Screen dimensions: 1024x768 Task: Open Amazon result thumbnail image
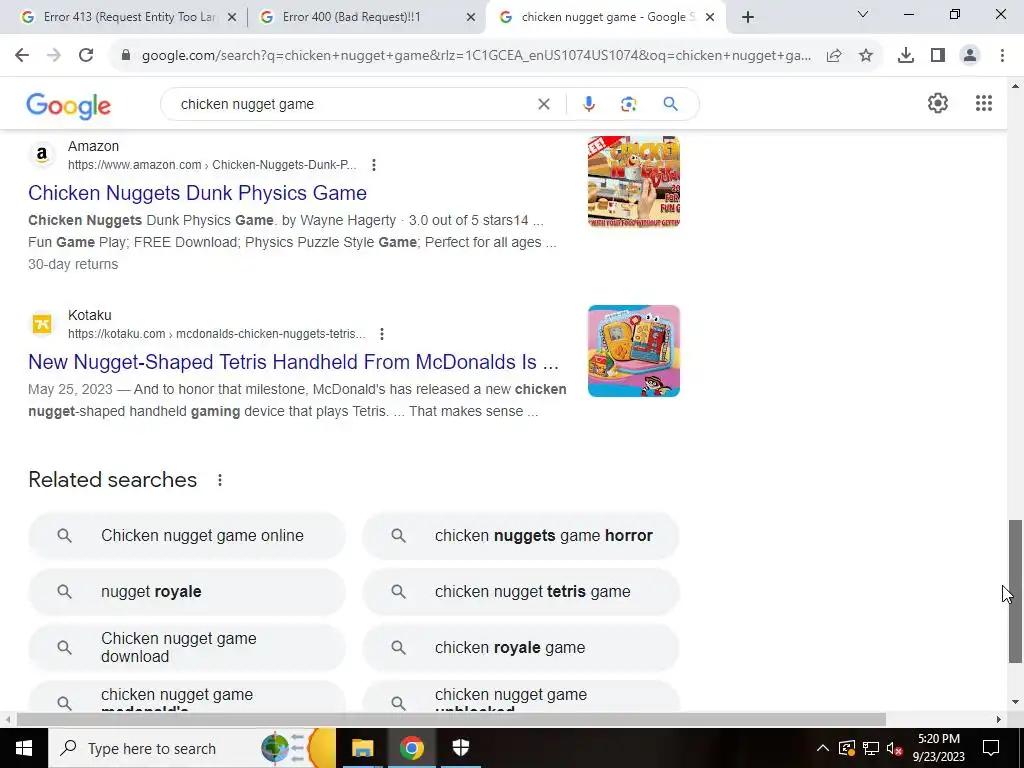pos(633,182)
